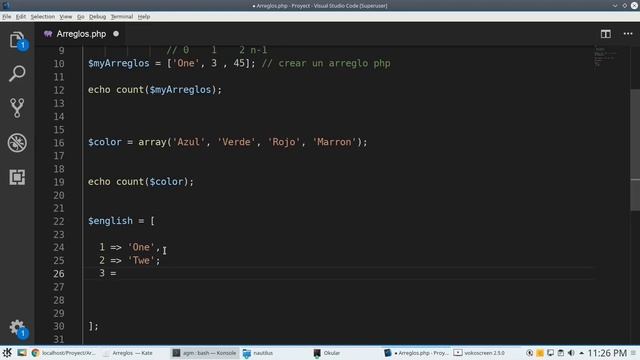Open the Manage gear menu
Viewport: 640px width, 360px height.
pyautogui.click(x=17, y=327)
